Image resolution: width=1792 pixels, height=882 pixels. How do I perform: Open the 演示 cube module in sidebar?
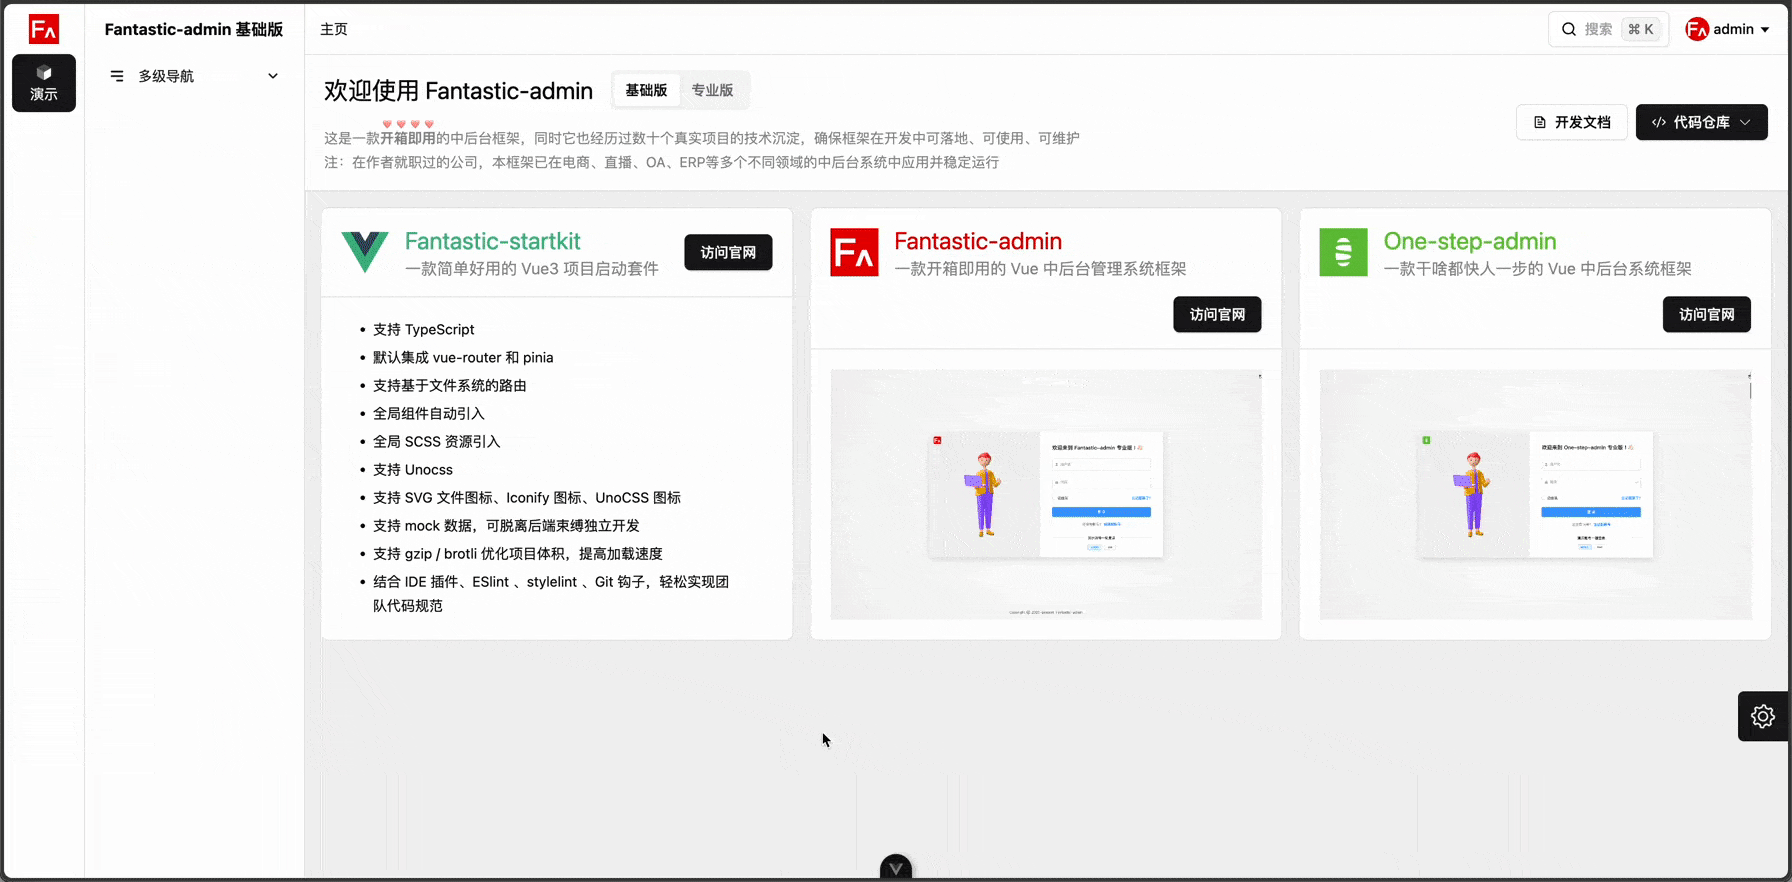tap(44, 82)
